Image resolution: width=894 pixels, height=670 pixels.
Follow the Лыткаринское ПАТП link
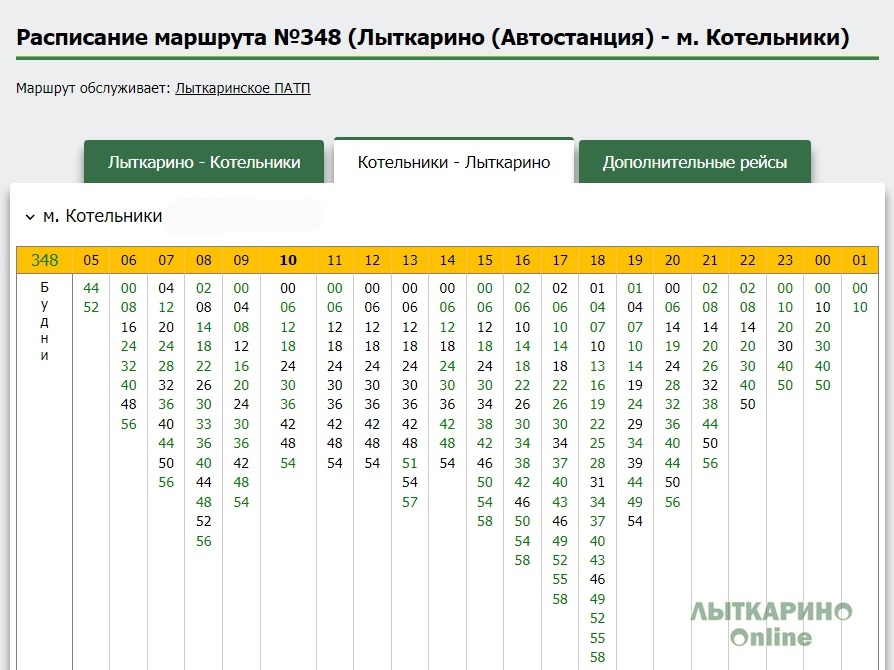point(243,88)
